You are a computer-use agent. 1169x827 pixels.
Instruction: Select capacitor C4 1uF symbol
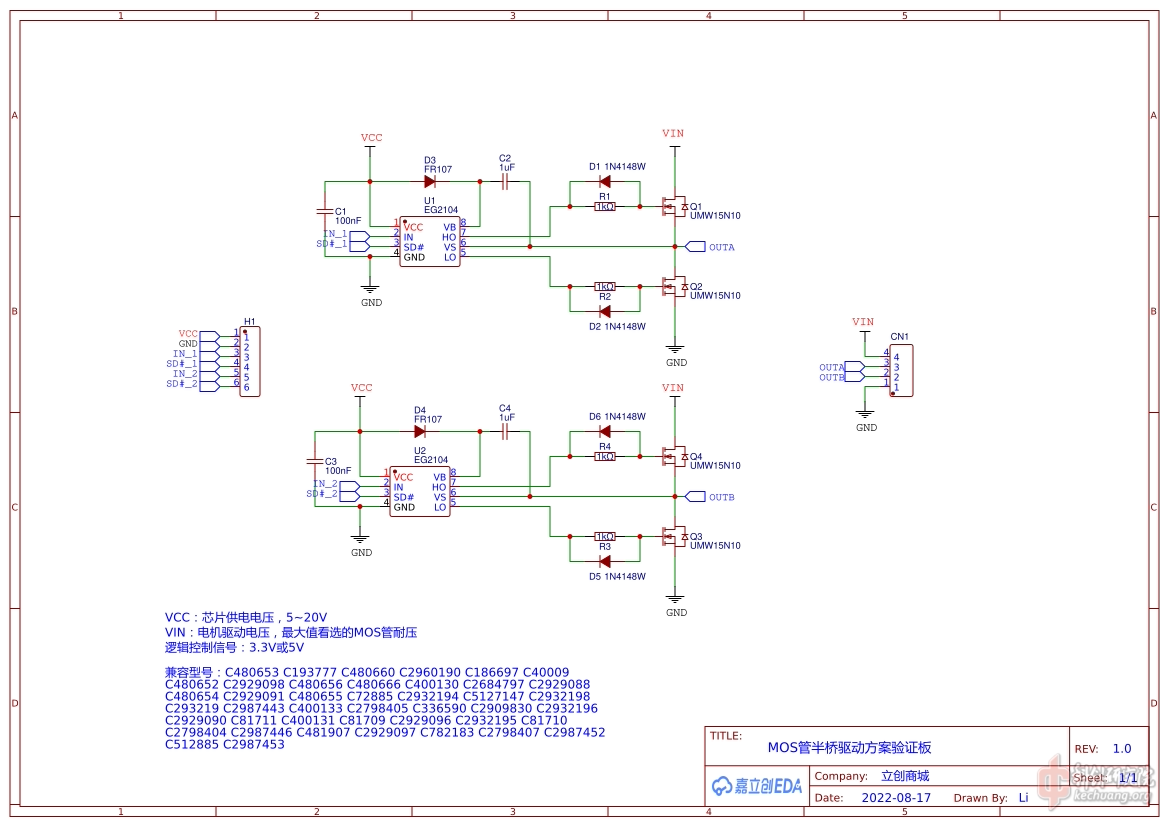pos(505,431)
